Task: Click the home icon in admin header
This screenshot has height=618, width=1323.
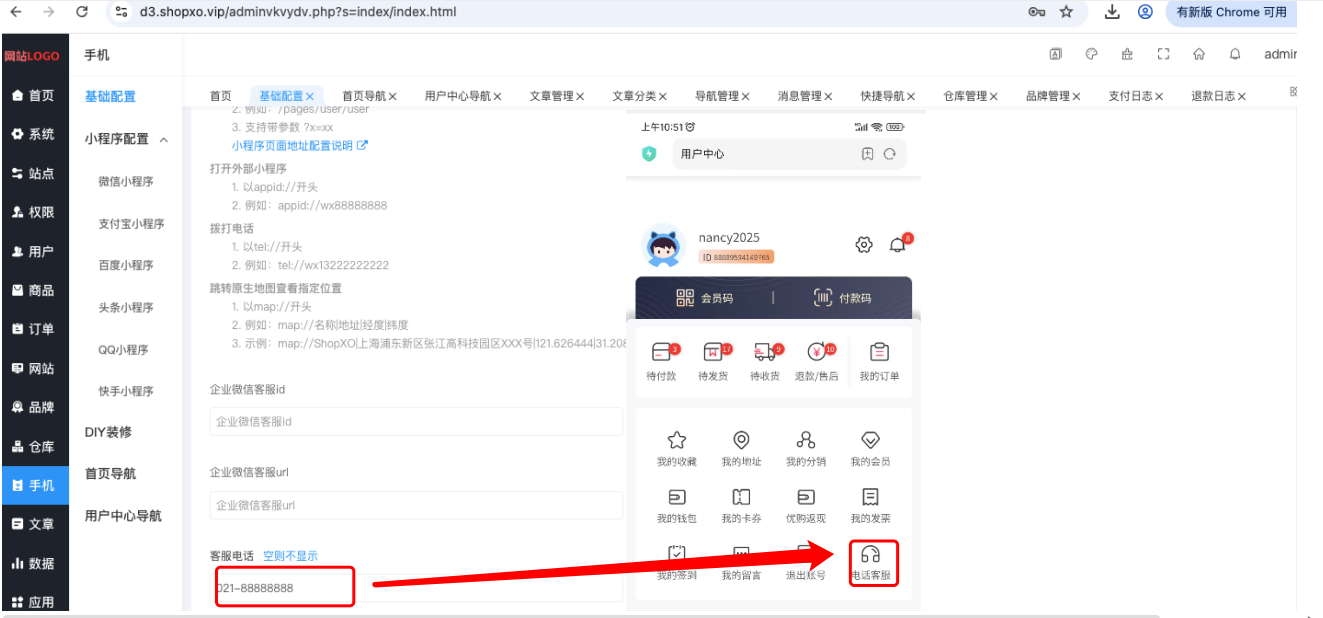Action: (1199, 54)
